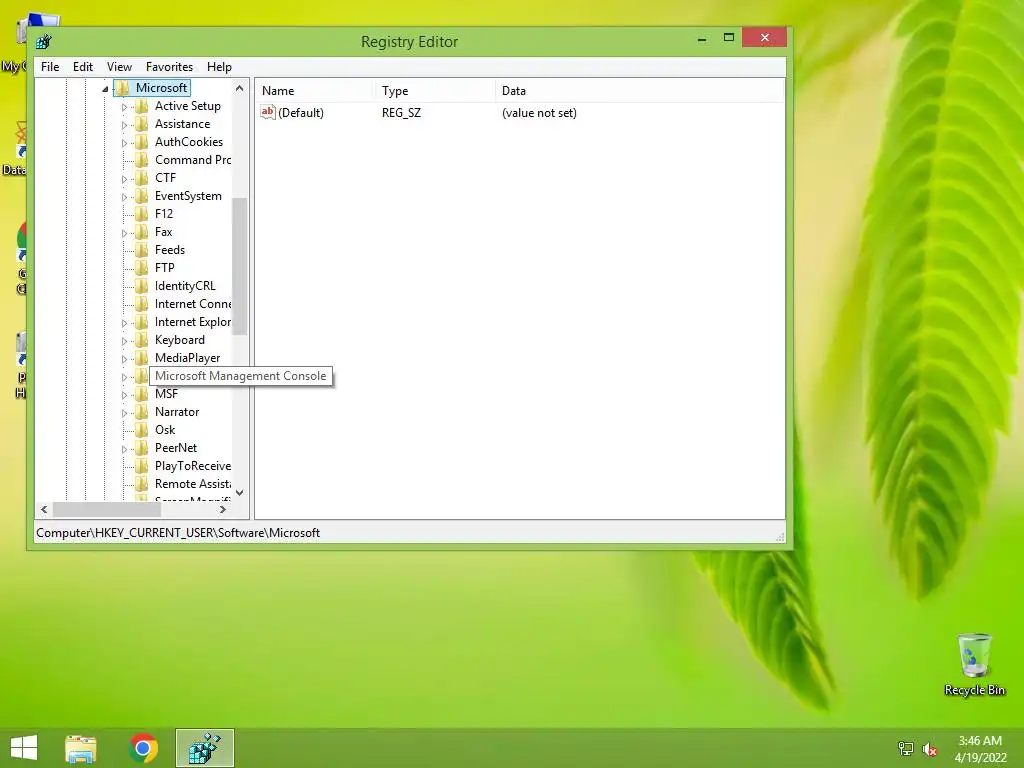Image resolution: width=1024 pixels, height=768 pixels.
Task: Select the PeerNet key label
Action: (176, 447)
